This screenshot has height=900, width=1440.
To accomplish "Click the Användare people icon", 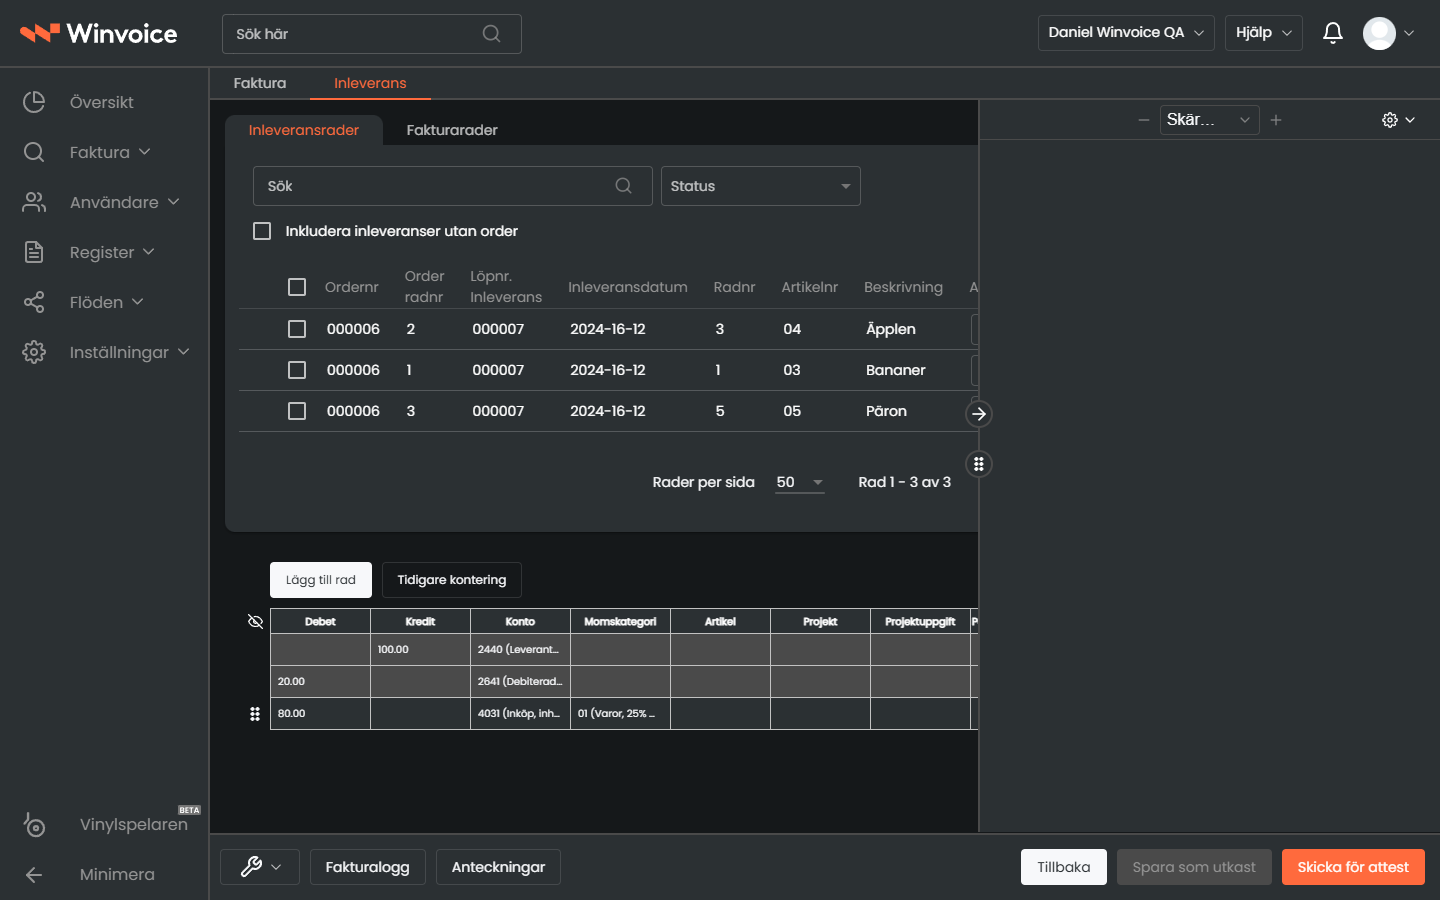I will (x=34, y=202).
